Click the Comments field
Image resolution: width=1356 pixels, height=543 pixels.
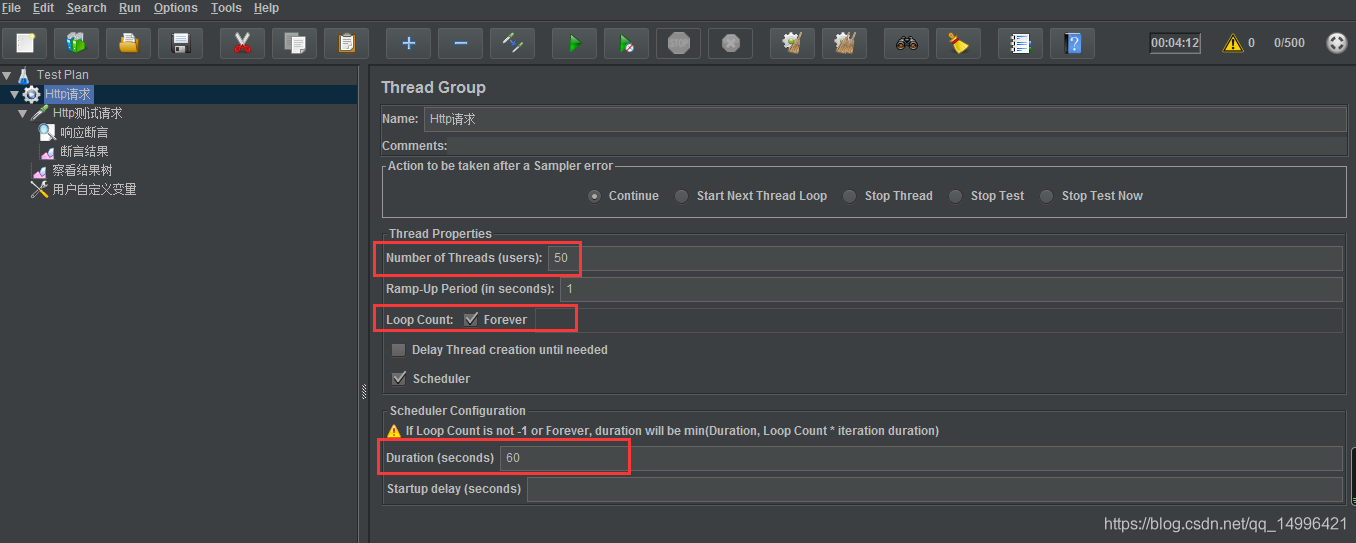pos(898,146)
